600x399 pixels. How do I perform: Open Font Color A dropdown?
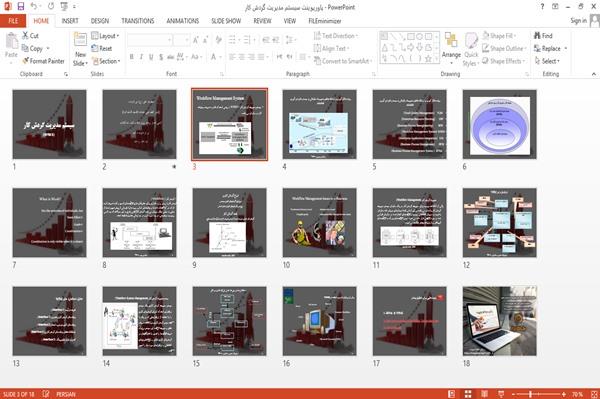point(220,57)
